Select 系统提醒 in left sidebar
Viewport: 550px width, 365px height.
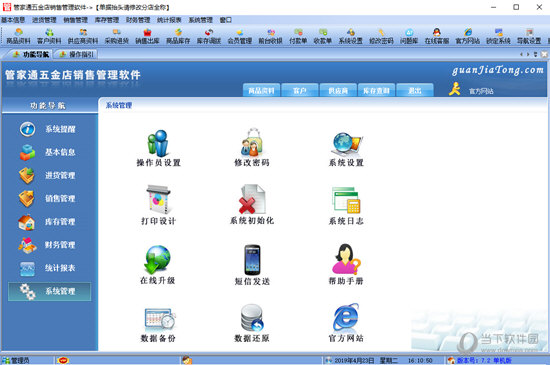(49, 129)
